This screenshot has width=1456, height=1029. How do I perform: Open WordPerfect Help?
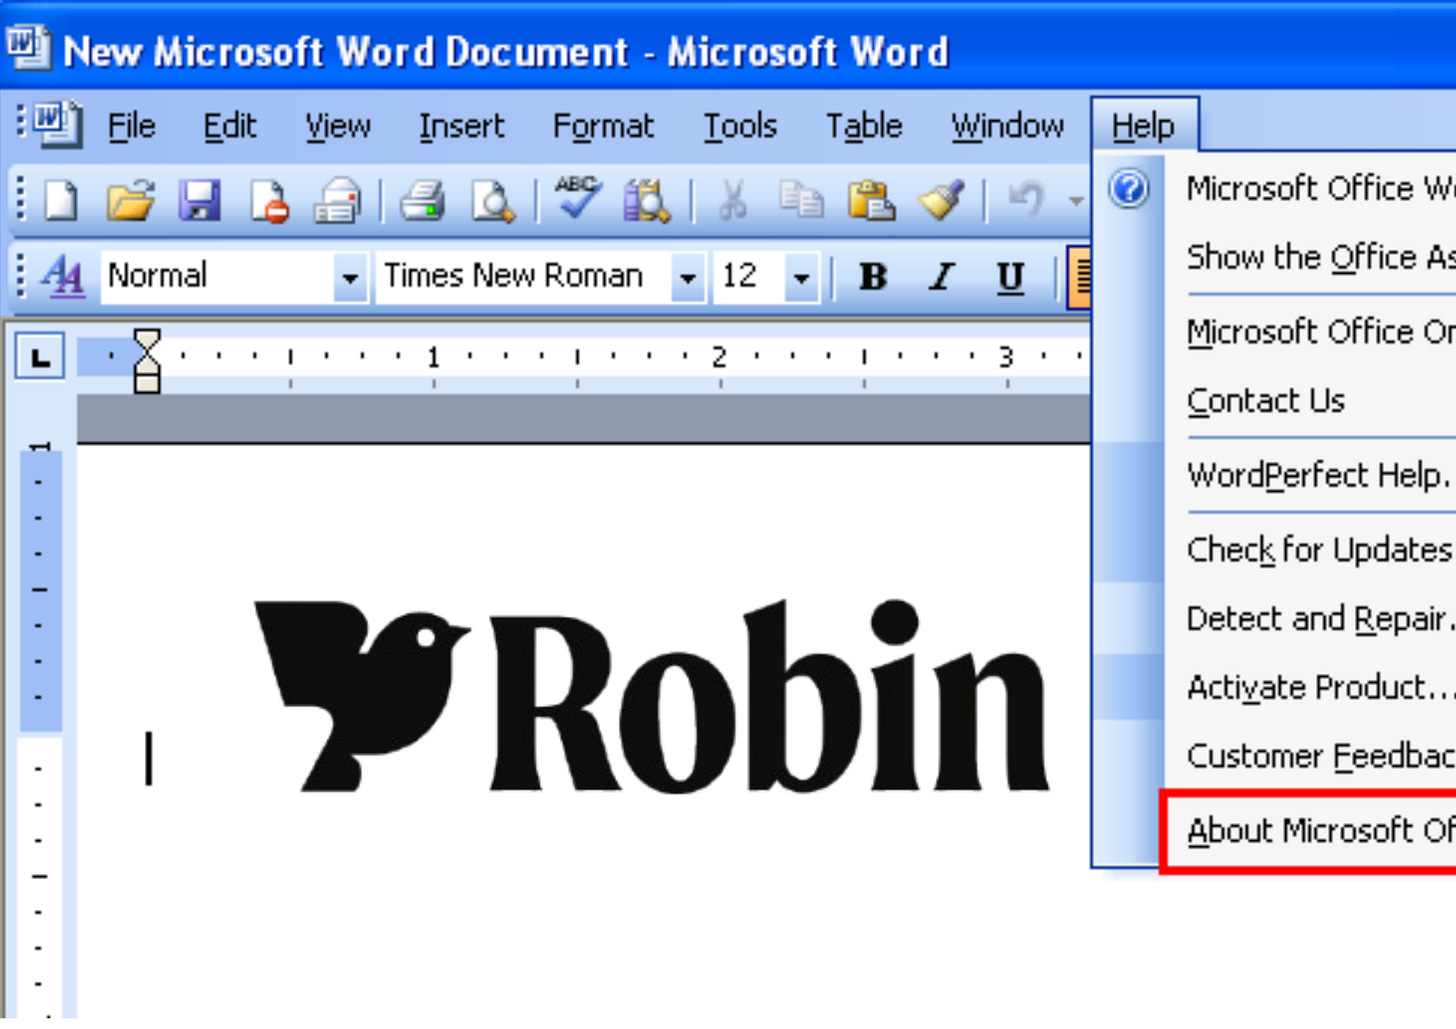point(1310,474)
